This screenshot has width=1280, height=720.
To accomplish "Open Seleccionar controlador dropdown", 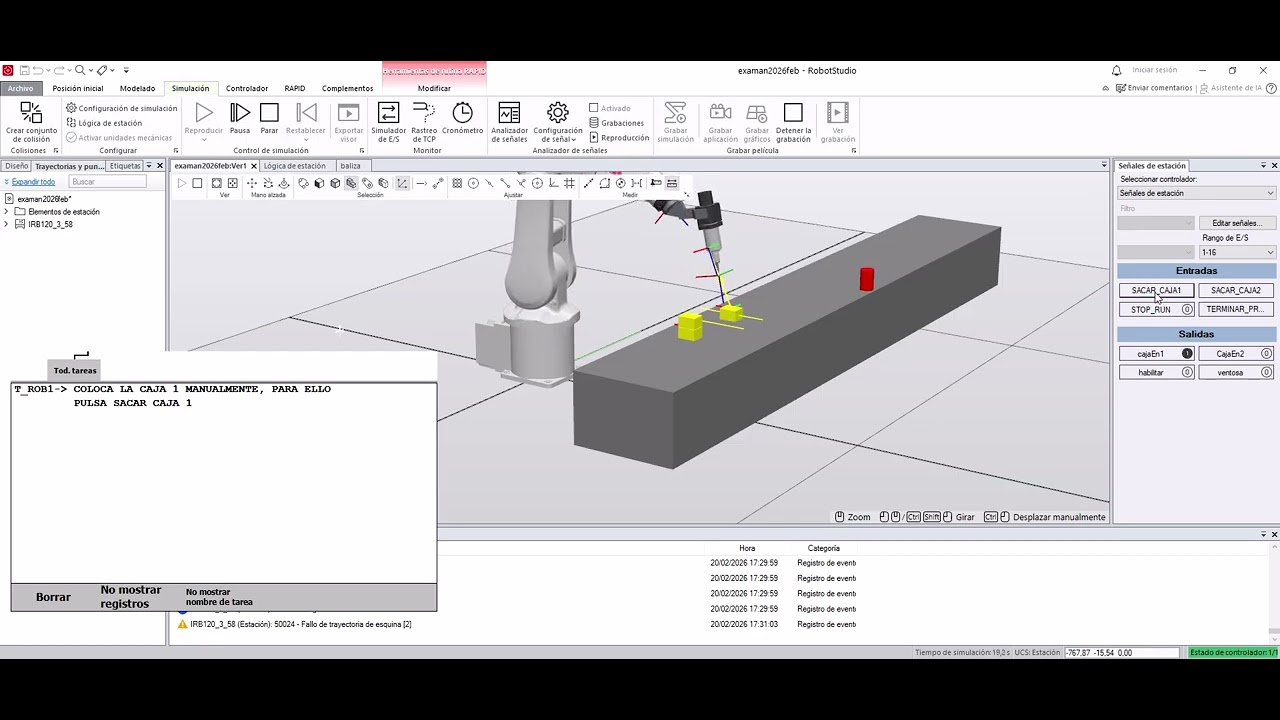I will click(1197, 193).
